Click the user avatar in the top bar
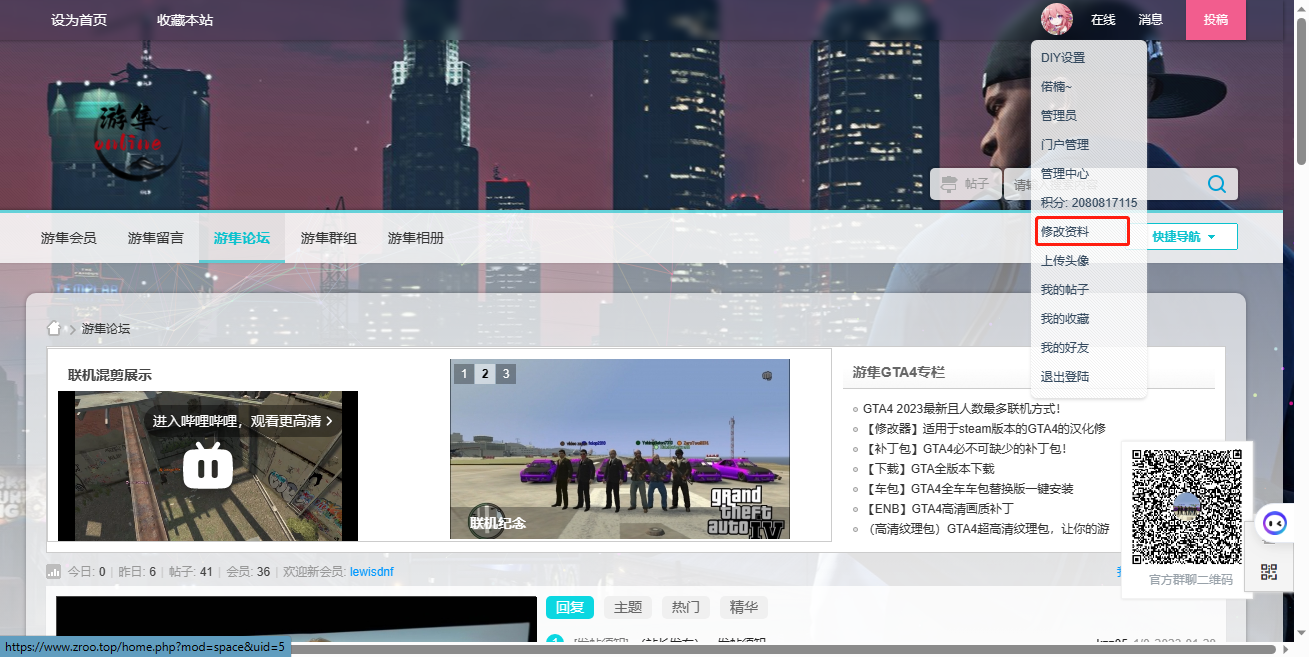Viewport: 1309px width, 657px height. (x=1056, y=19)
